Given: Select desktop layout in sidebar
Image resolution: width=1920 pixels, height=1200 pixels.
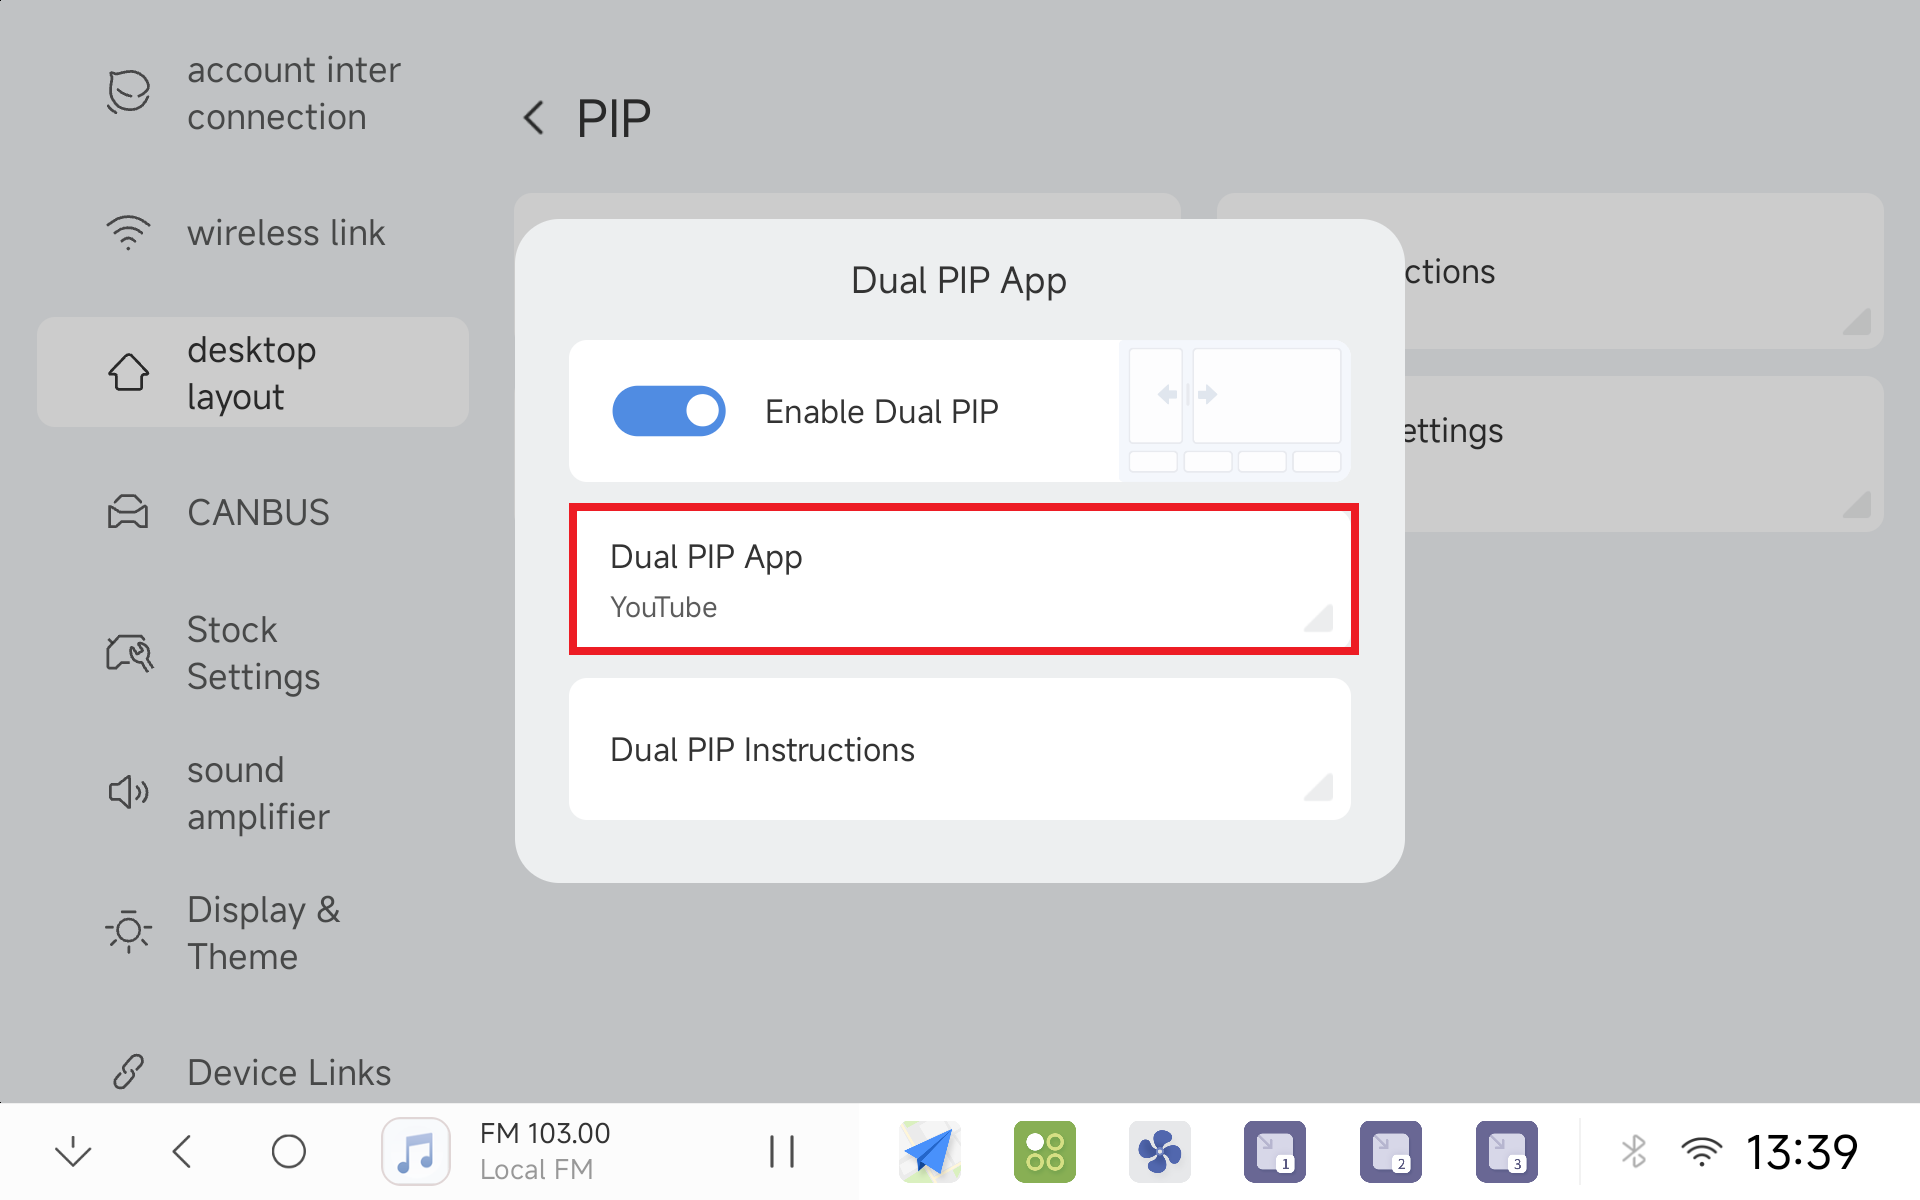Looking at the screenshot, I should pyautogui.click(x=253, y=373).
